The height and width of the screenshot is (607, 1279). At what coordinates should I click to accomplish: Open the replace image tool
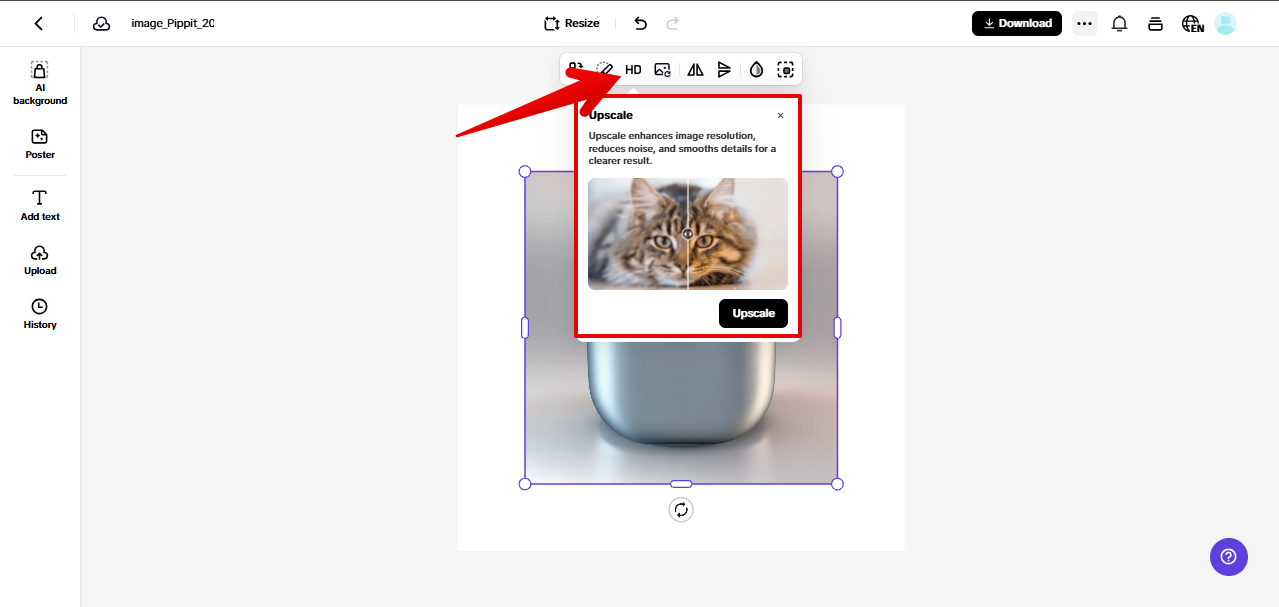tap(661, 69)
